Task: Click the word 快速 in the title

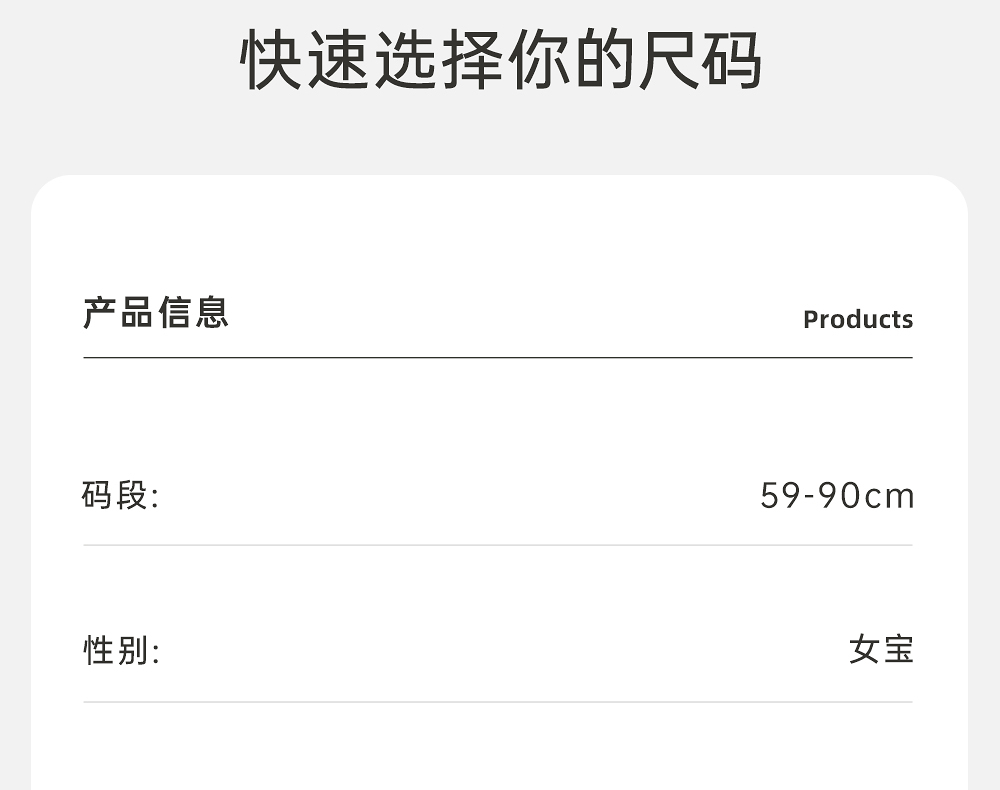Action: [305, 60]
